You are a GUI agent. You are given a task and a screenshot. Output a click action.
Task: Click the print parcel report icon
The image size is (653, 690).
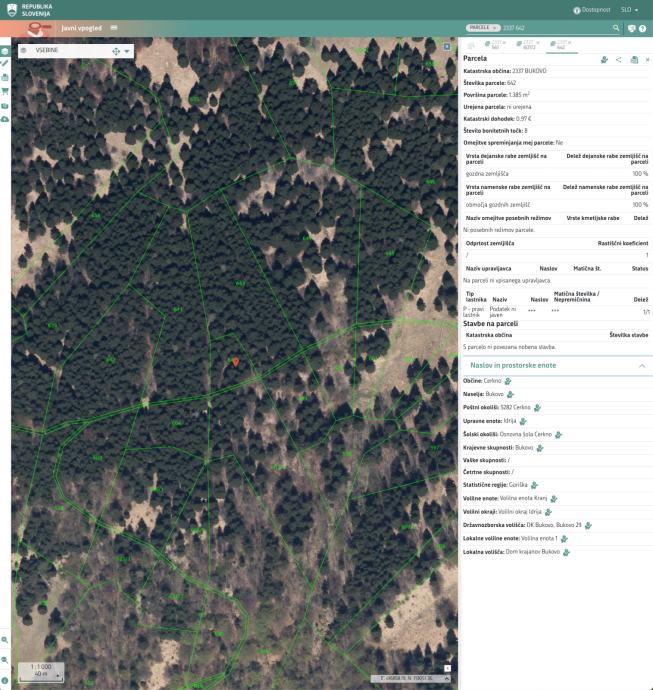click(x=634, y=60)
